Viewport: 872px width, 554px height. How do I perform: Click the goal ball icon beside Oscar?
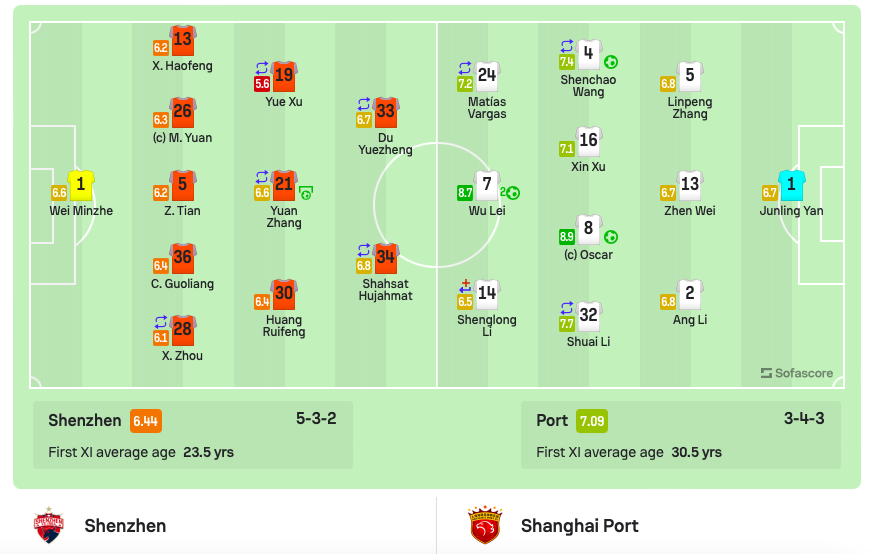click(x=610, y=237)
